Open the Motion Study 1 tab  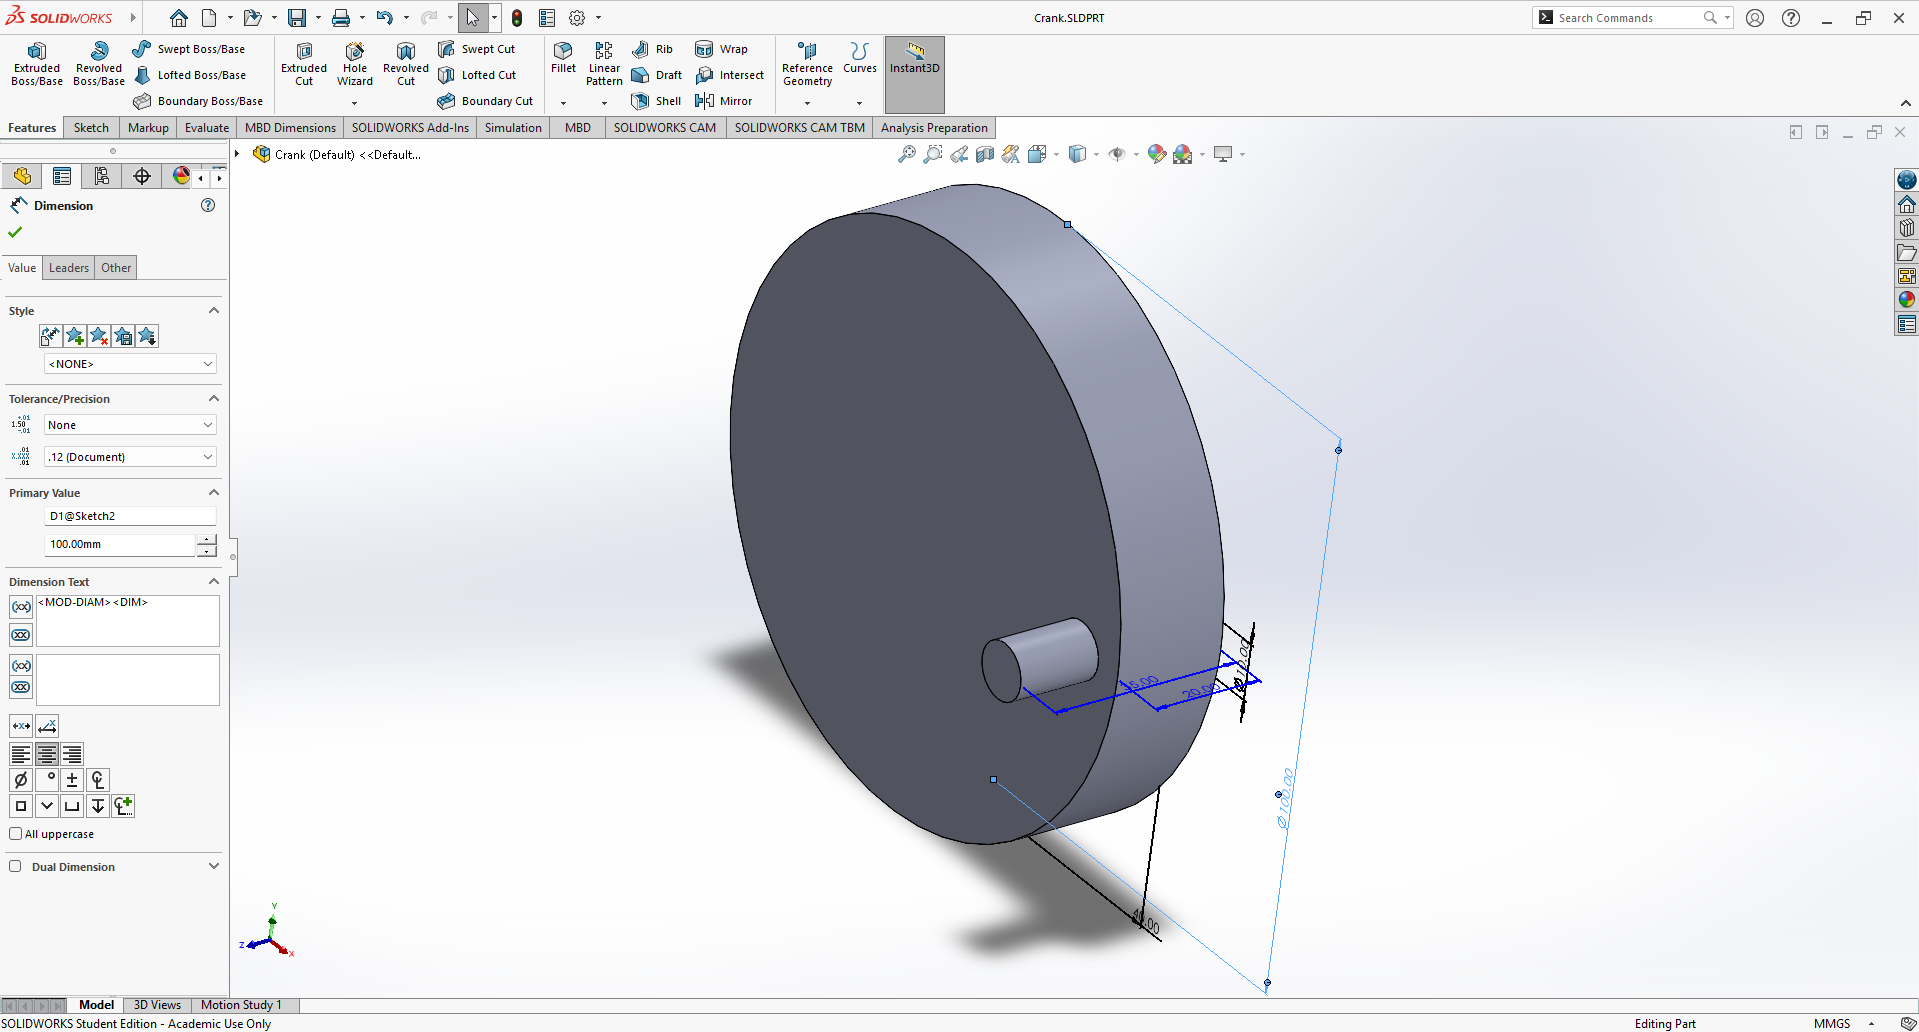[x=241, y=1005]
